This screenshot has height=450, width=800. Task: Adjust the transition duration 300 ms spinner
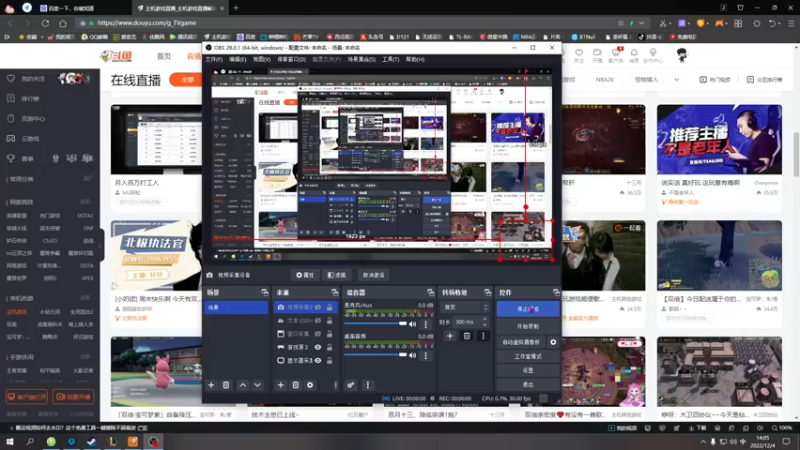coord(472,322)
